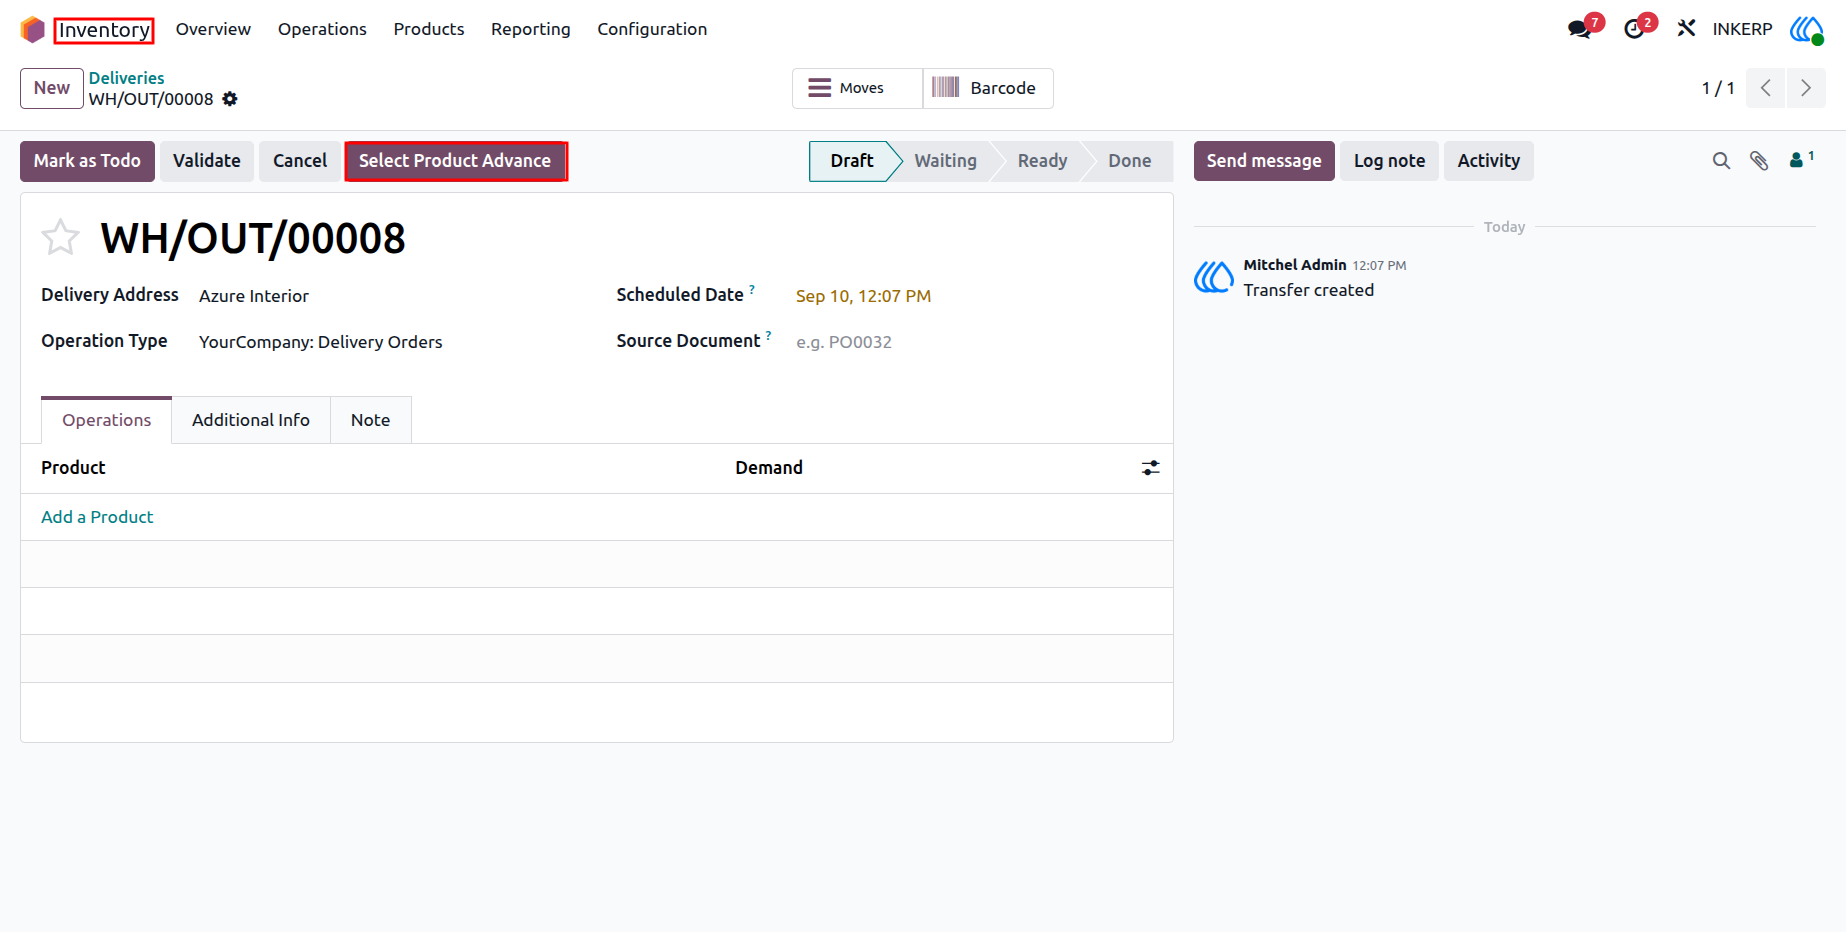Click the Odoo Inventory app logo icon
The width and height of the screenshot is (1846, 932).
tap(32, 30)
